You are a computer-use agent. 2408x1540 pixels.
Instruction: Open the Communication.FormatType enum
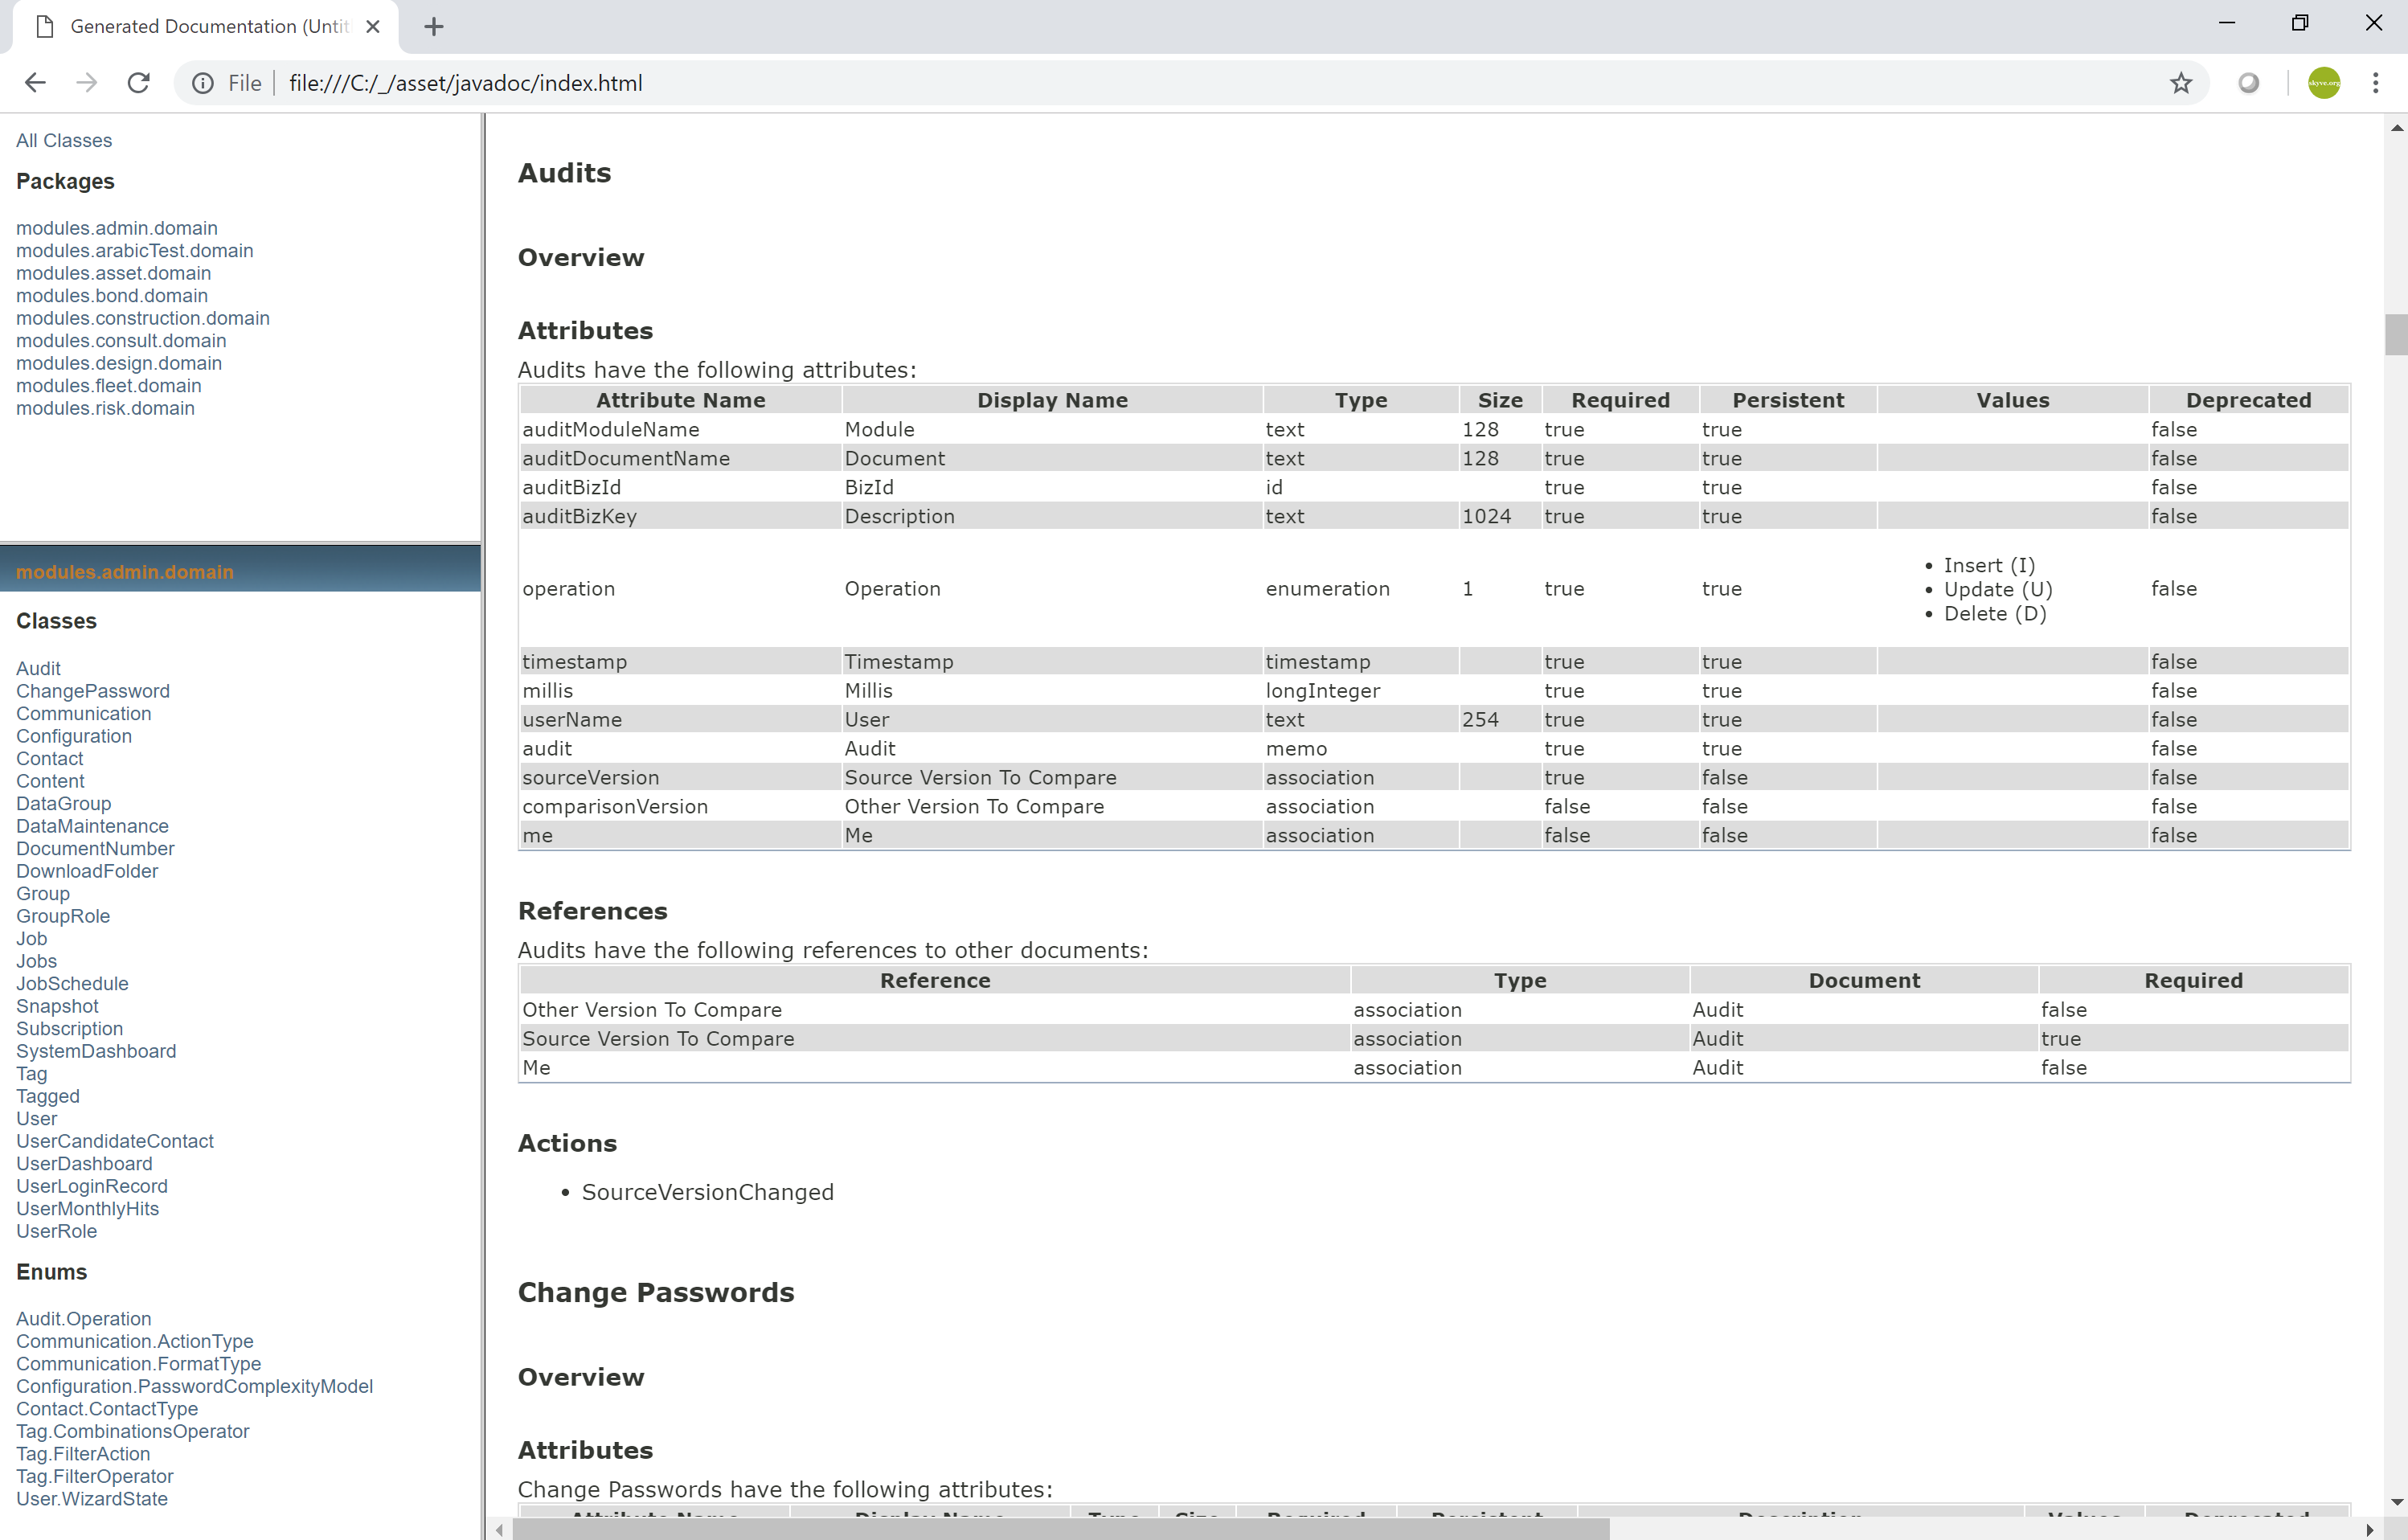(x=139, y=1364)
